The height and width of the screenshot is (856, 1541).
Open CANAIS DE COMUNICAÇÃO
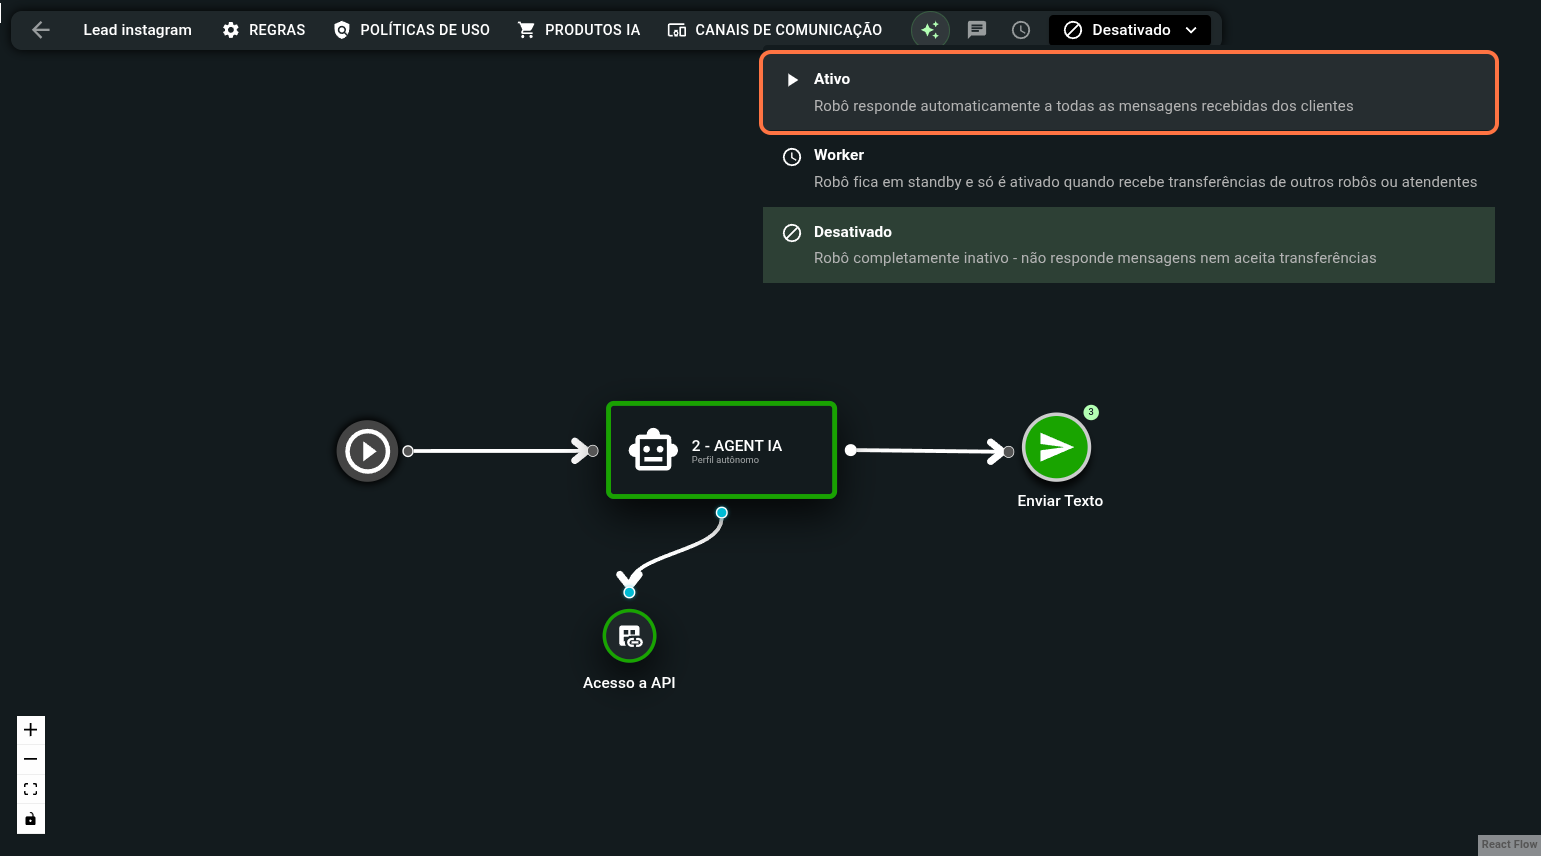pyautogui.click(x=775, y=30)
